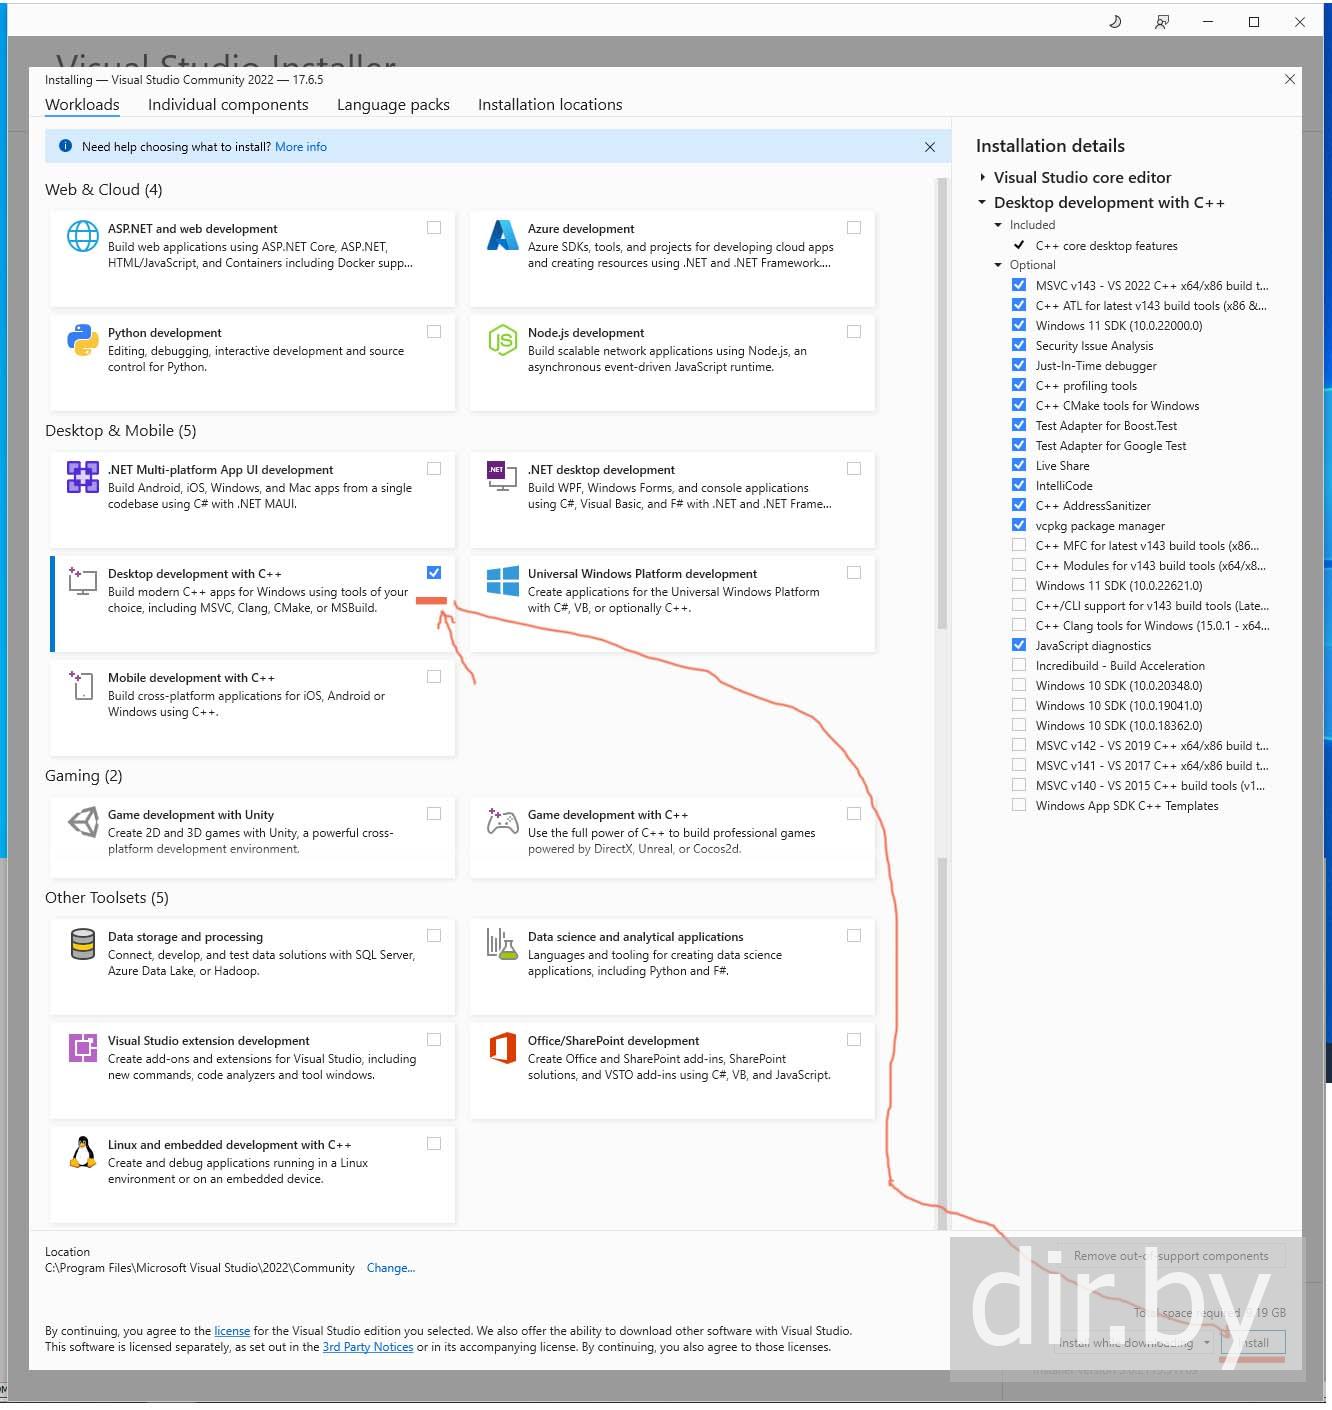Click the Office/SharePoint development icon
This screenshot has height=1410, width=1332.
coord(502,1048)
